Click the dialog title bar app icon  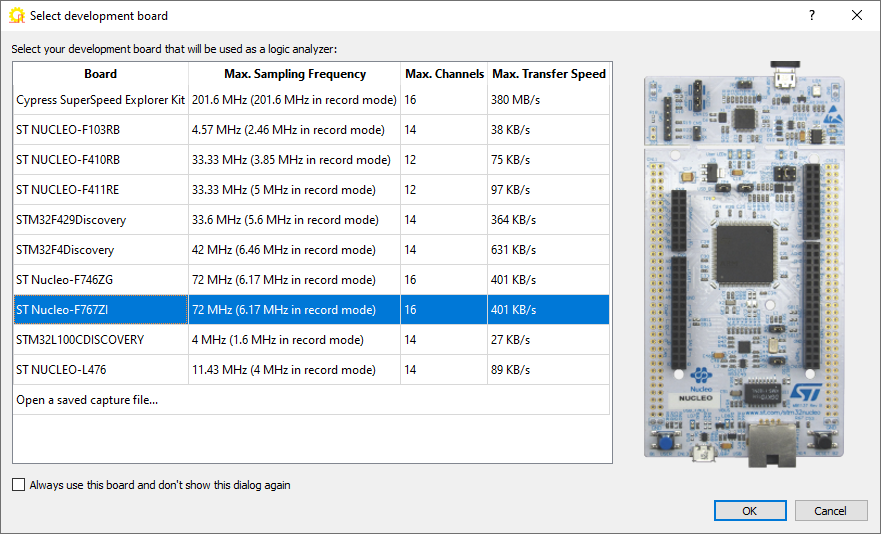[17, 16]
